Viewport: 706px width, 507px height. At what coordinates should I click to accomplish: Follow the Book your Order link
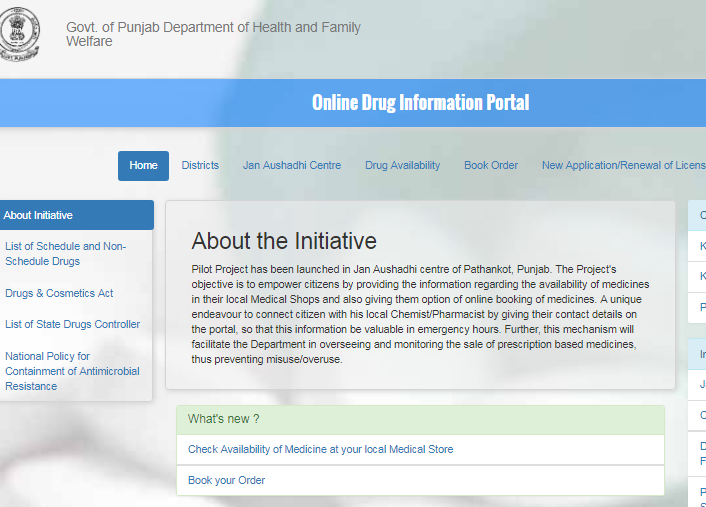(226, 480)
